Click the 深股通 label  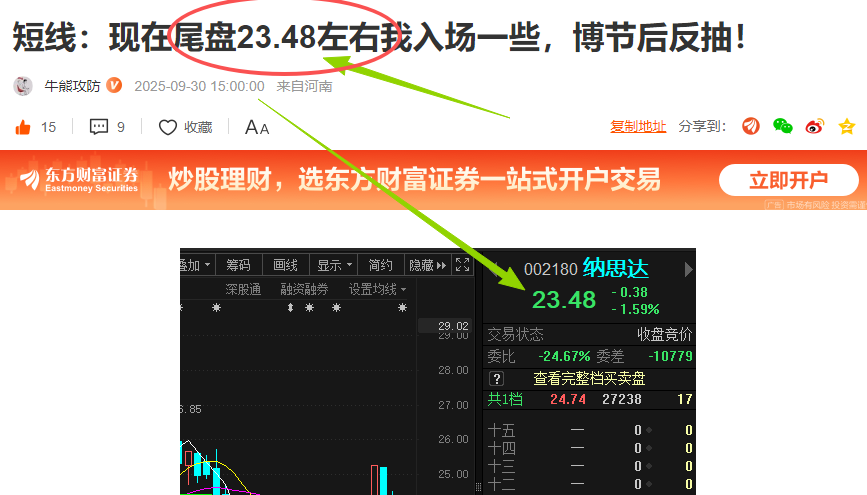(243, 289)
